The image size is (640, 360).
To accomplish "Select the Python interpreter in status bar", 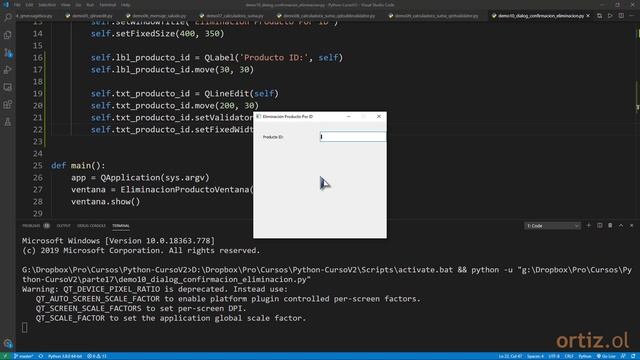I will point(65,356).
